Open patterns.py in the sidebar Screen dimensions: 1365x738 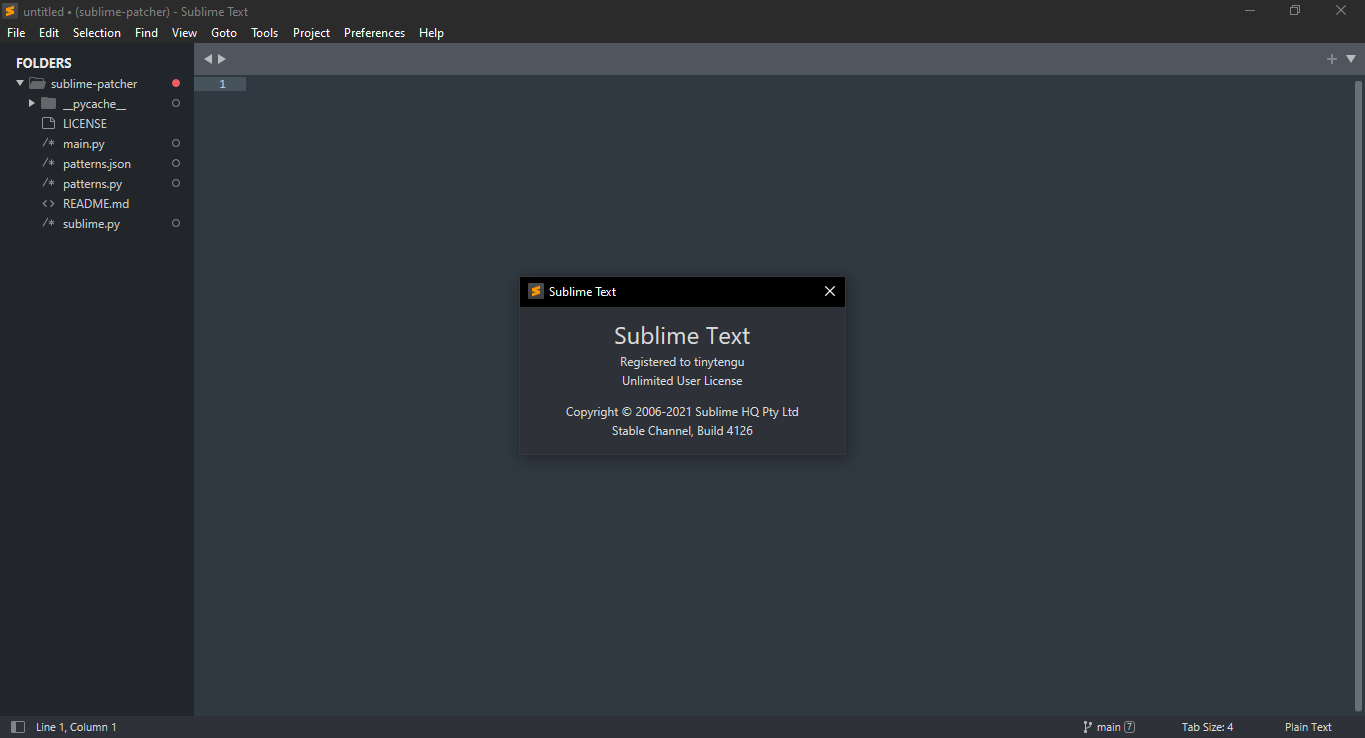pos(93,184)
